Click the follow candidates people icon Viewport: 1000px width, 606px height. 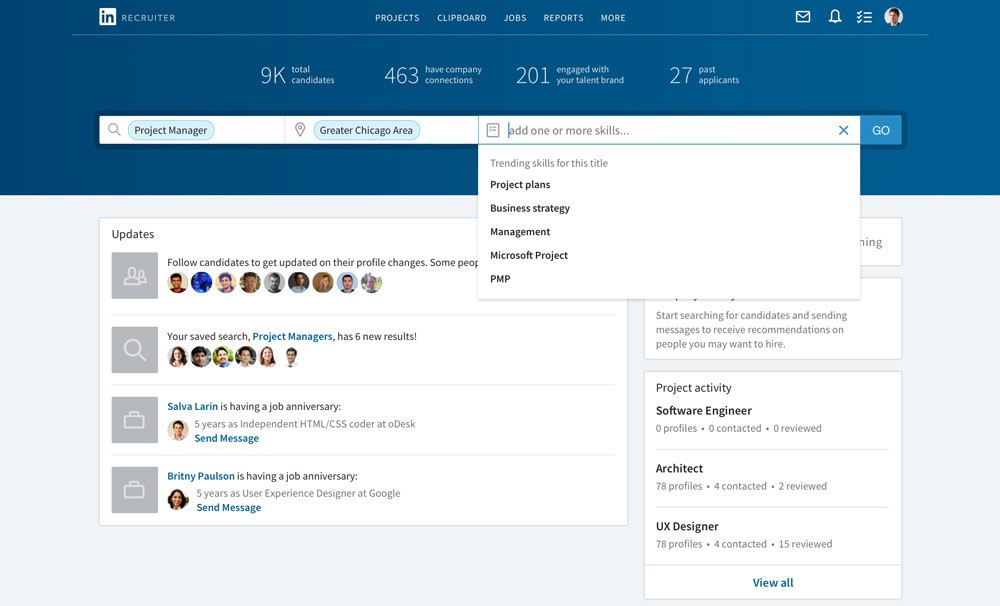tap(134, 282)
